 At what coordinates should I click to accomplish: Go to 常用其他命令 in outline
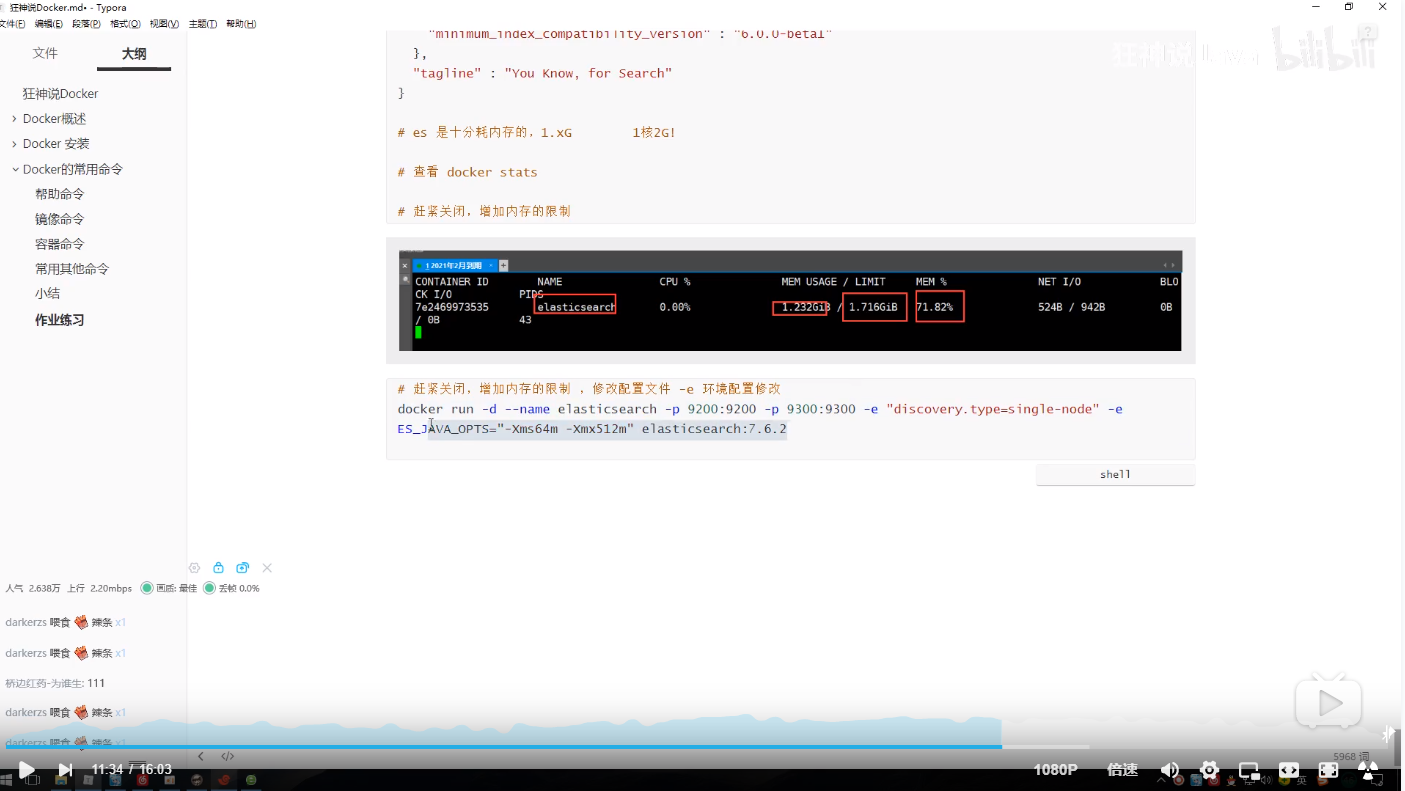click(72, 269)
